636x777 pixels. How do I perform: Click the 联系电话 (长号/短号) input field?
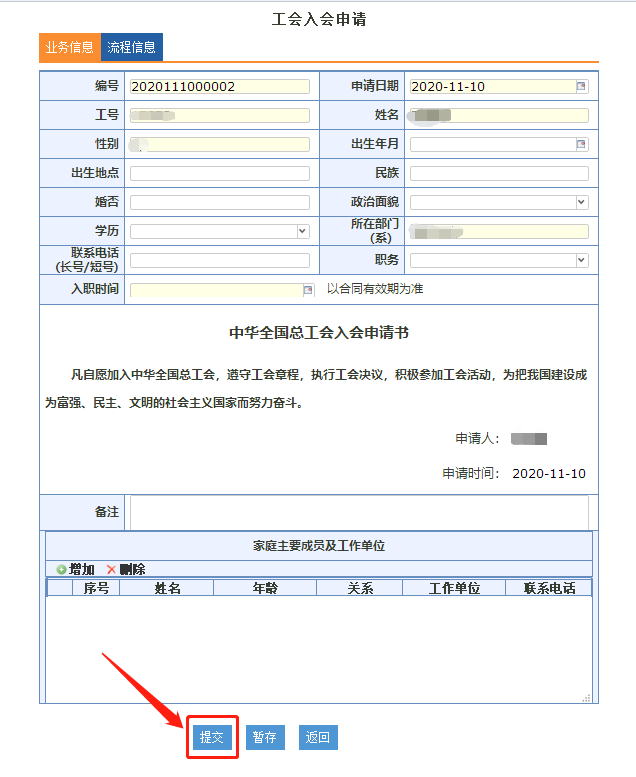click(x=219, y=261)
